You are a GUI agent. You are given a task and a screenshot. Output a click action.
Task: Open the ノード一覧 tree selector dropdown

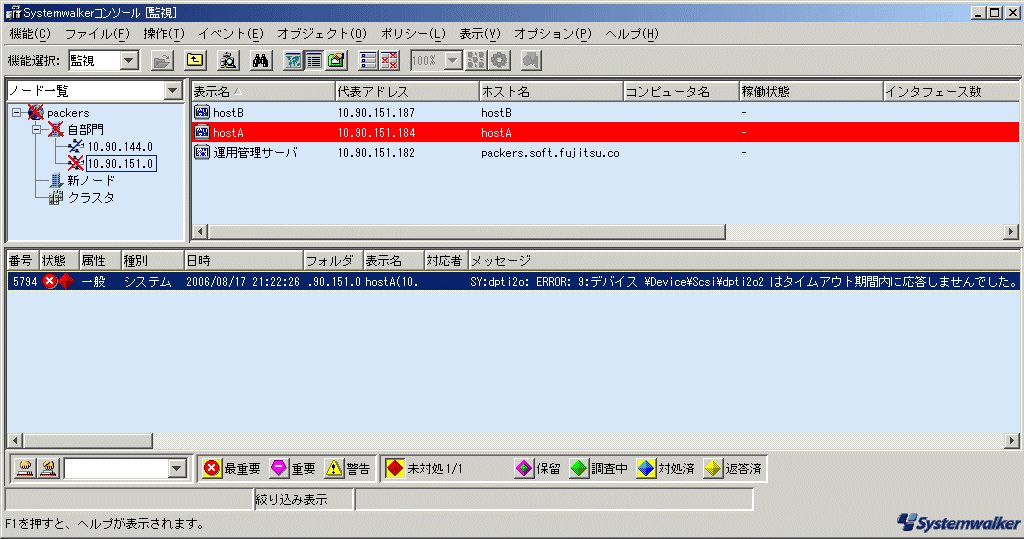172,91
